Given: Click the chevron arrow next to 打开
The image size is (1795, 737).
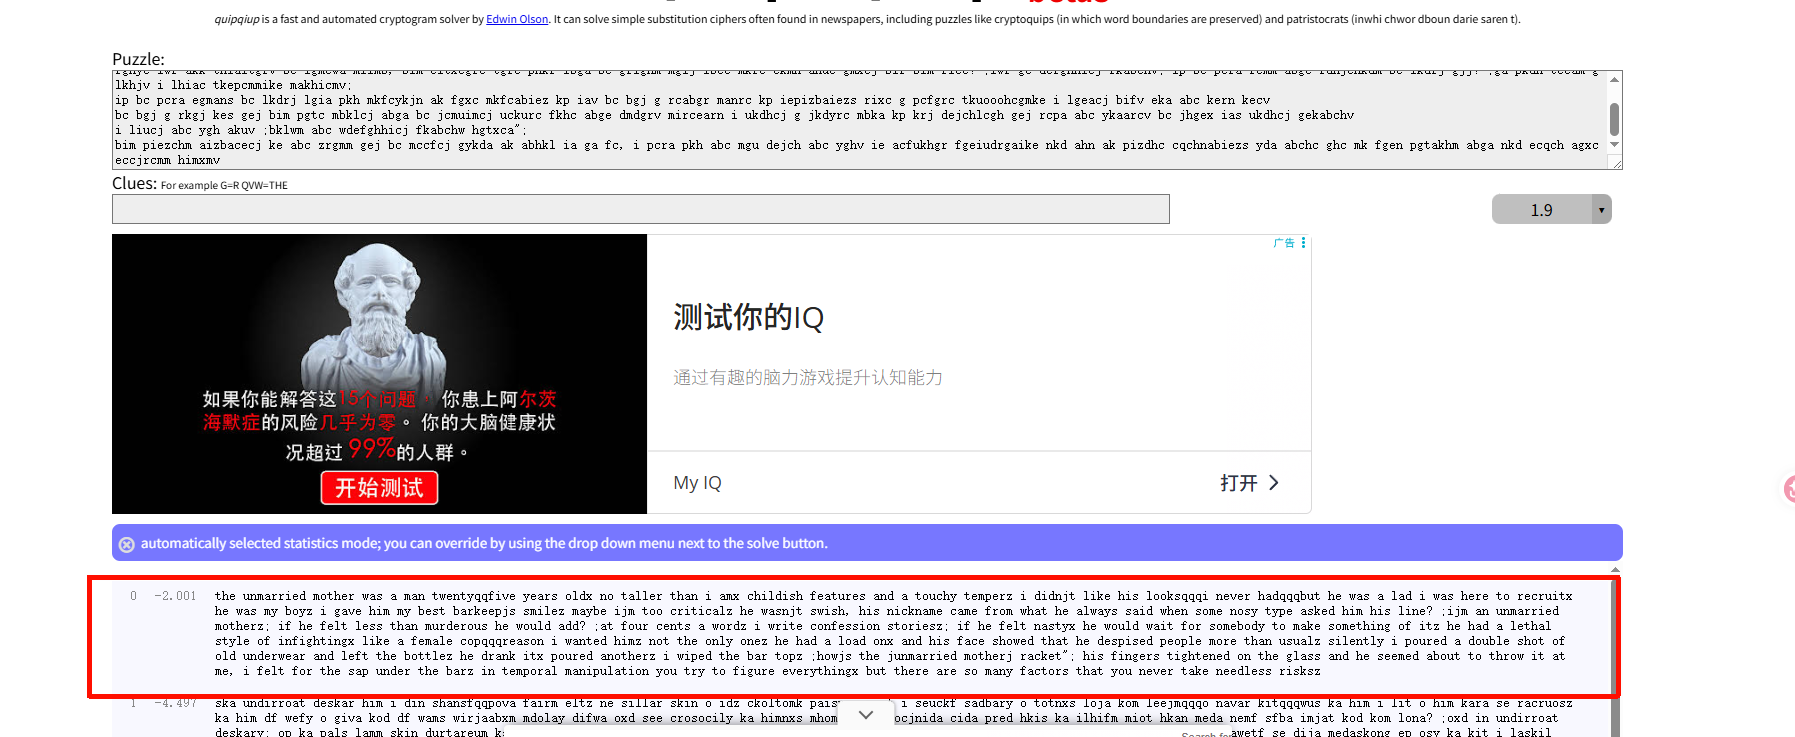Looking at the screenshot, I should tap(1273, 483).
